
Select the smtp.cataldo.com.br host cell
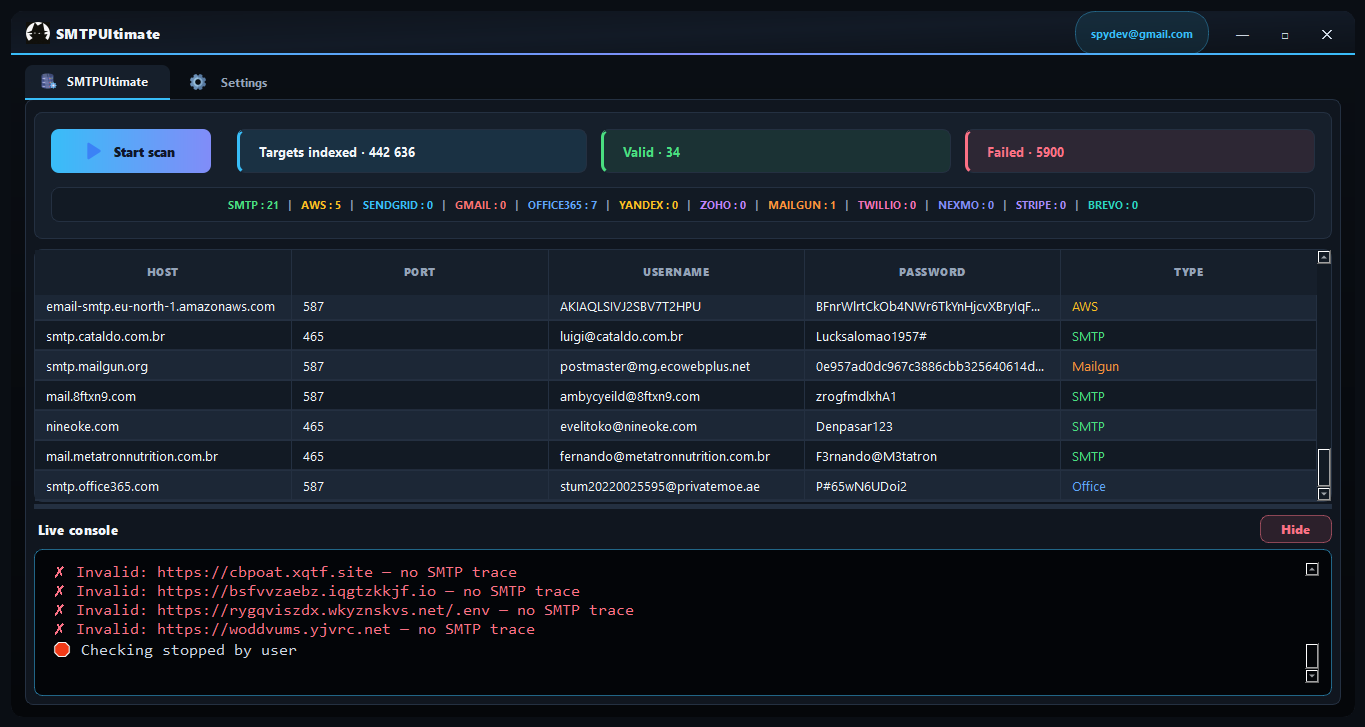click(163, 336)
